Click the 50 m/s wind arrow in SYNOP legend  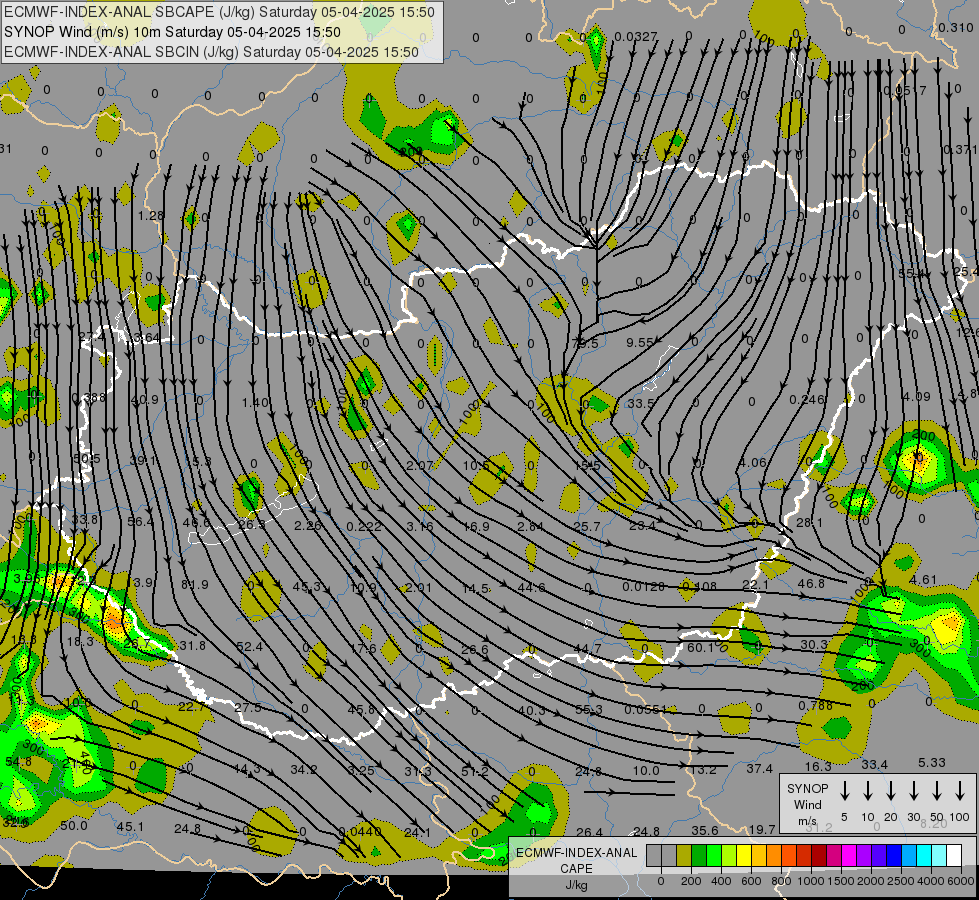click(937, 791)
